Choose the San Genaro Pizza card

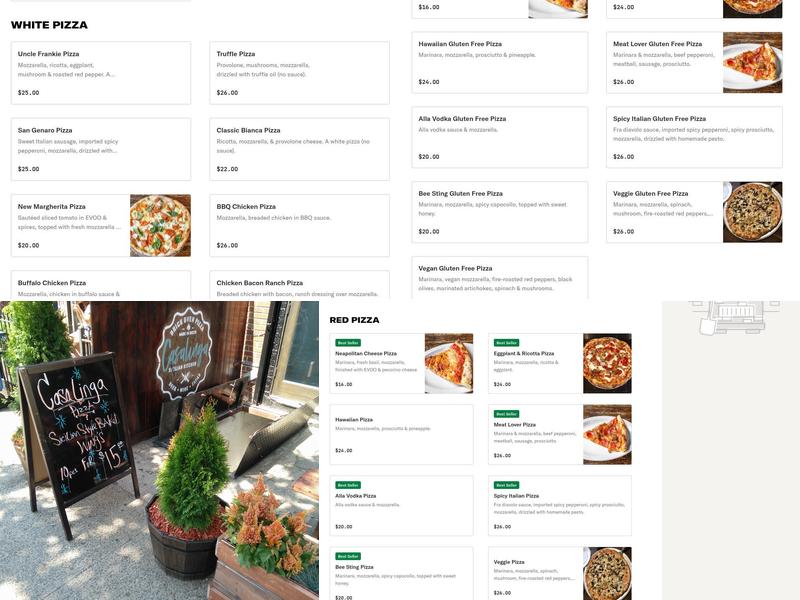(x=100, y=149)
